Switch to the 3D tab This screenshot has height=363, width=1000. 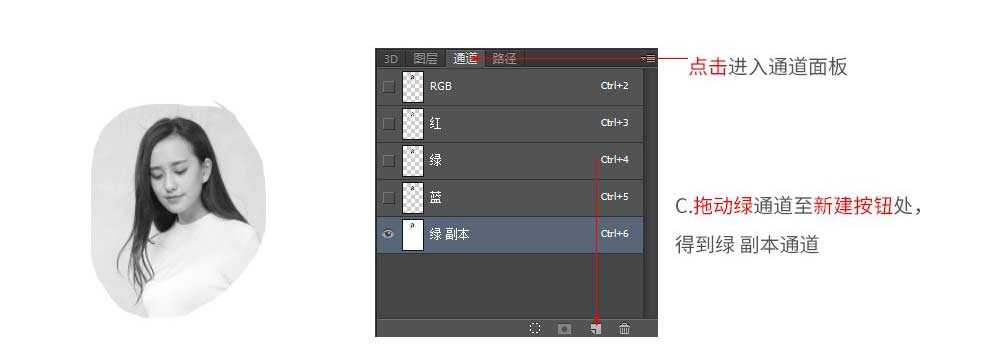click(390, 59)
